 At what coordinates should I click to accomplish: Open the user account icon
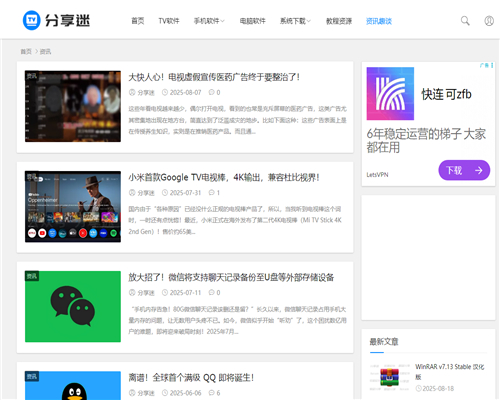pos(489,21)
